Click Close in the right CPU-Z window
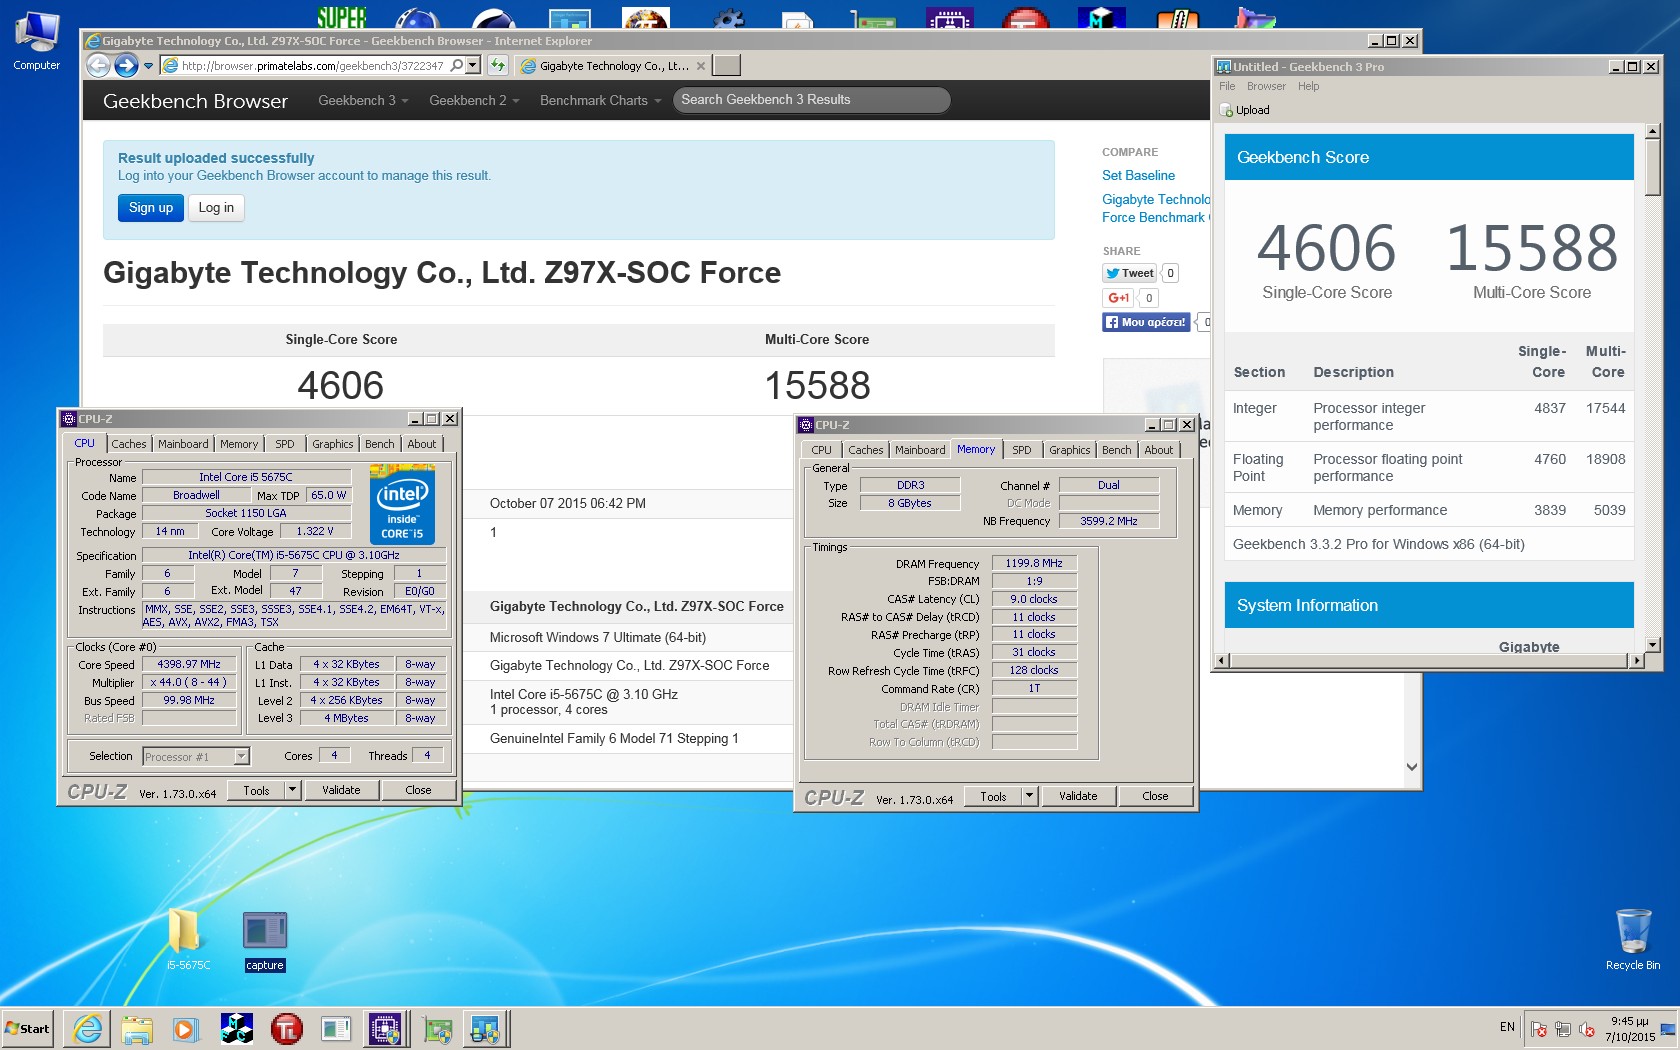Image resolution: width=1680 pixels, height=1050 pixels. (1155, 796)
